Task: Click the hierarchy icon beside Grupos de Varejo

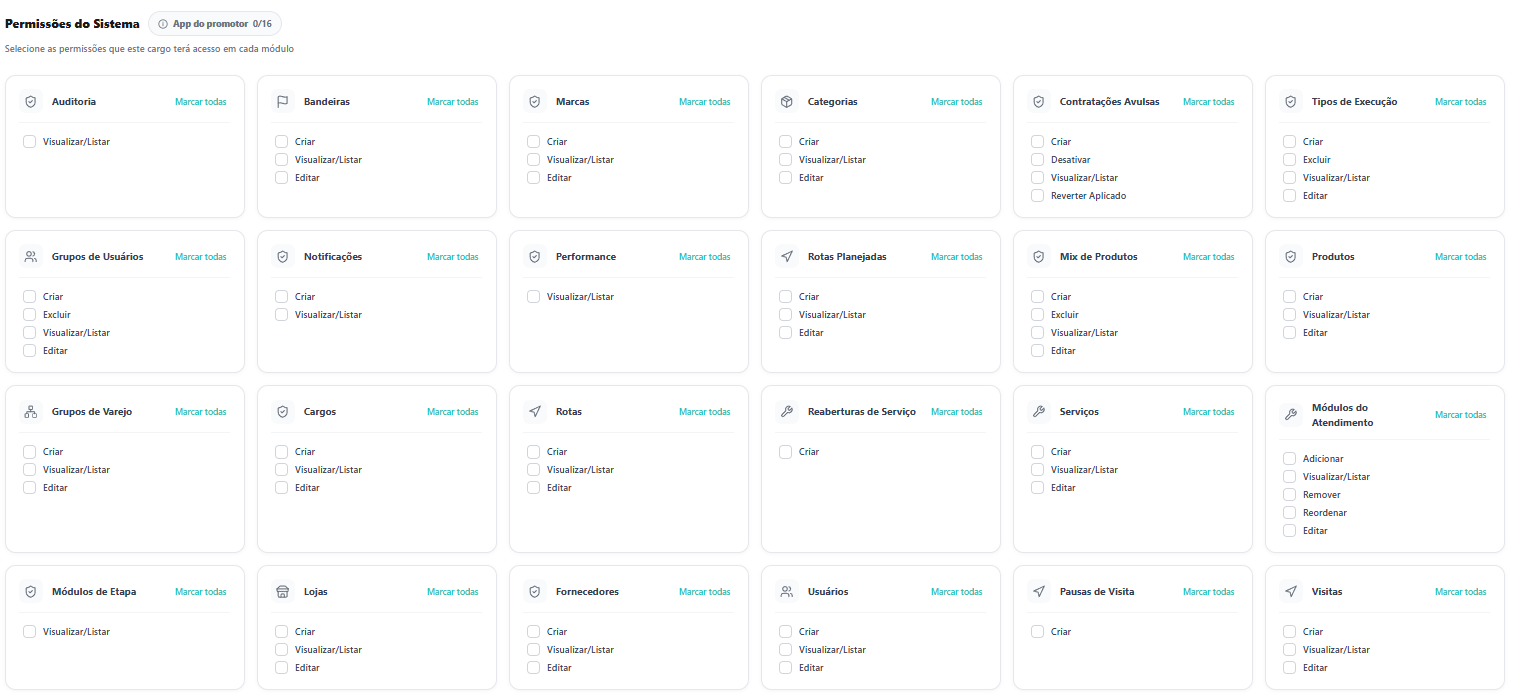Action: [x=31, y=412]
